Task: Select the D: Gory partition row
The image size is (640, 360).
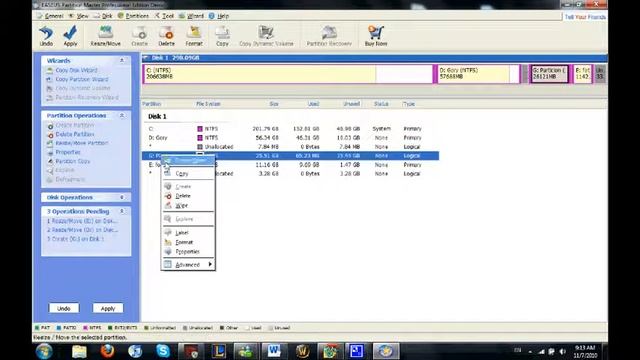Action: tap(290, 138)
